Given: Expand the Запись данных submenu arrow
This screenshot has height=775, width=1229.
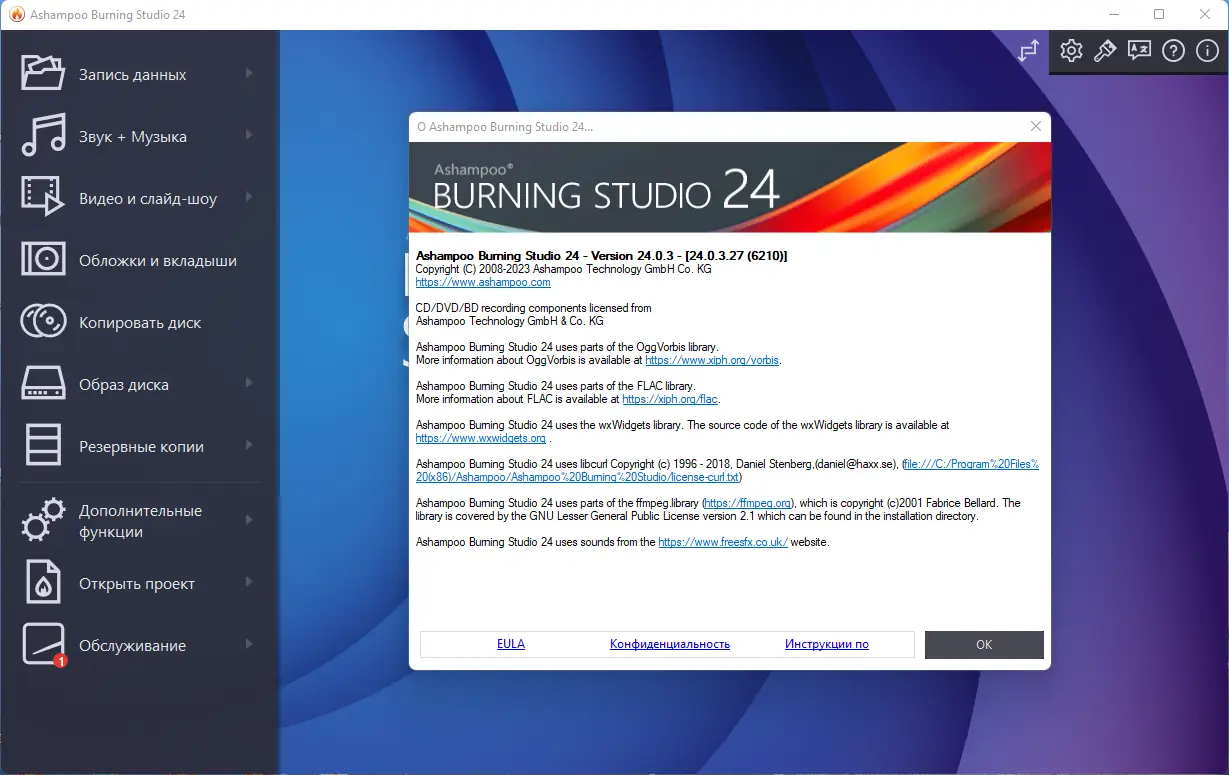Looking at the screenshot, I should click(250, 73).
